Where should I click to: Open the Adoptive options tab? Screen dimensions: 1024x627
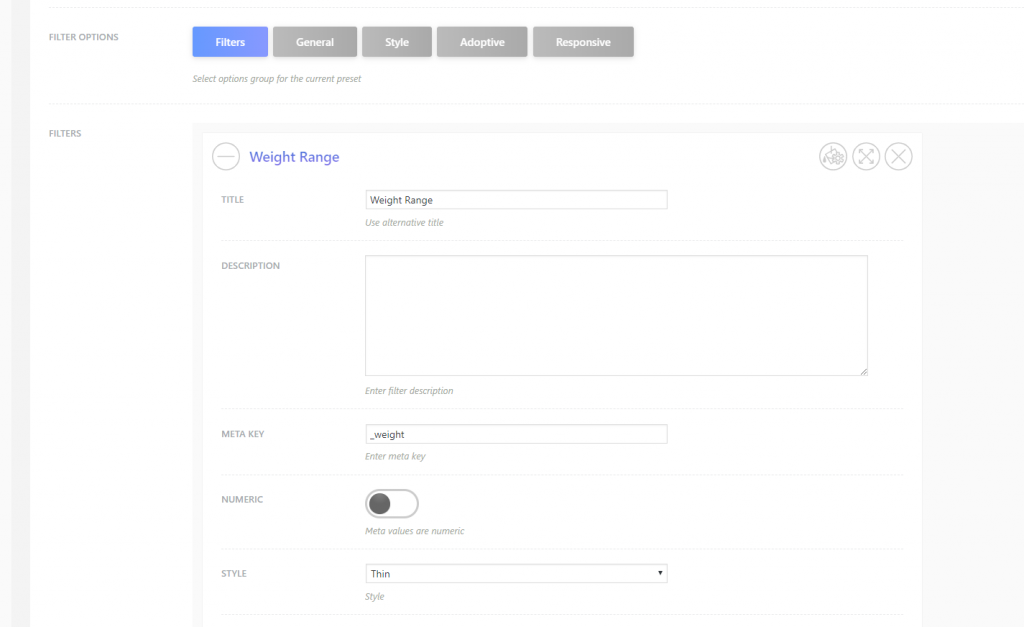pyautogui.click(x=482, y=42)
